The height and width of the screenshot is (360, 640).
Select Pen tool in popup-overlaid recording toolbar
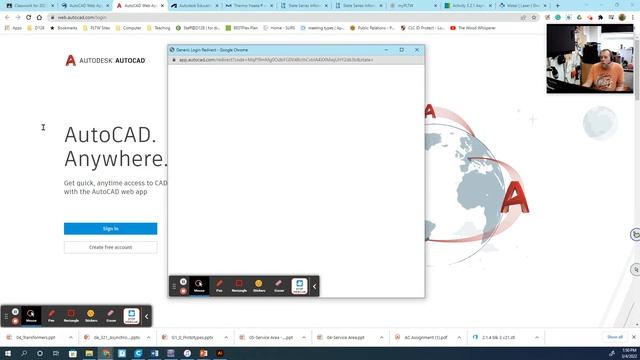(x=219, y=286)
